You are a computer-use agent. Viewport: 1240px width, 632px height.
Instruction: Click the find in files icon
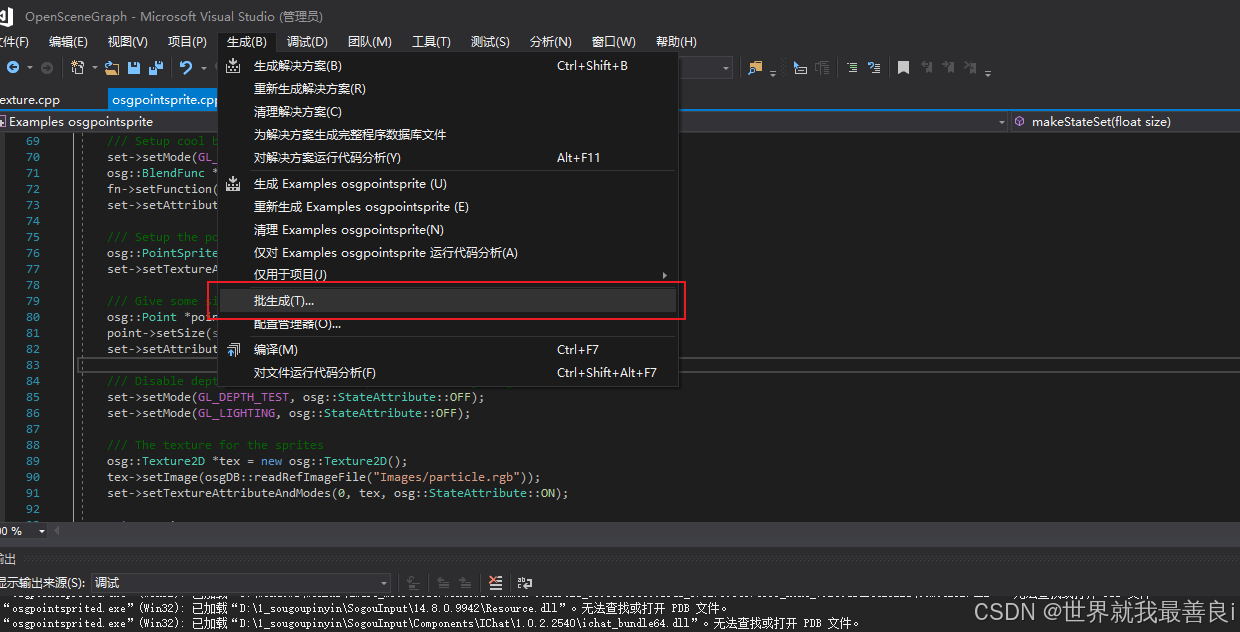click(x=755, y=68)
